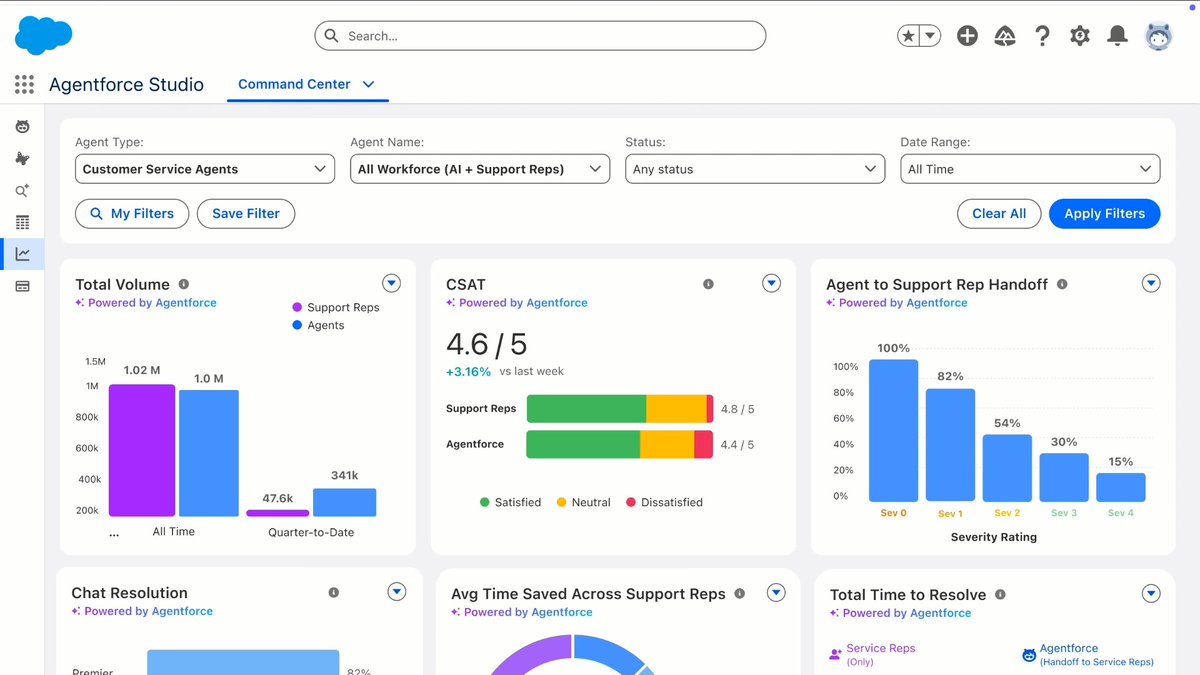This screenshot has height=675, width=1200.
Task: Open the Agent Name dropdown
Action: (x=480, y=169)
